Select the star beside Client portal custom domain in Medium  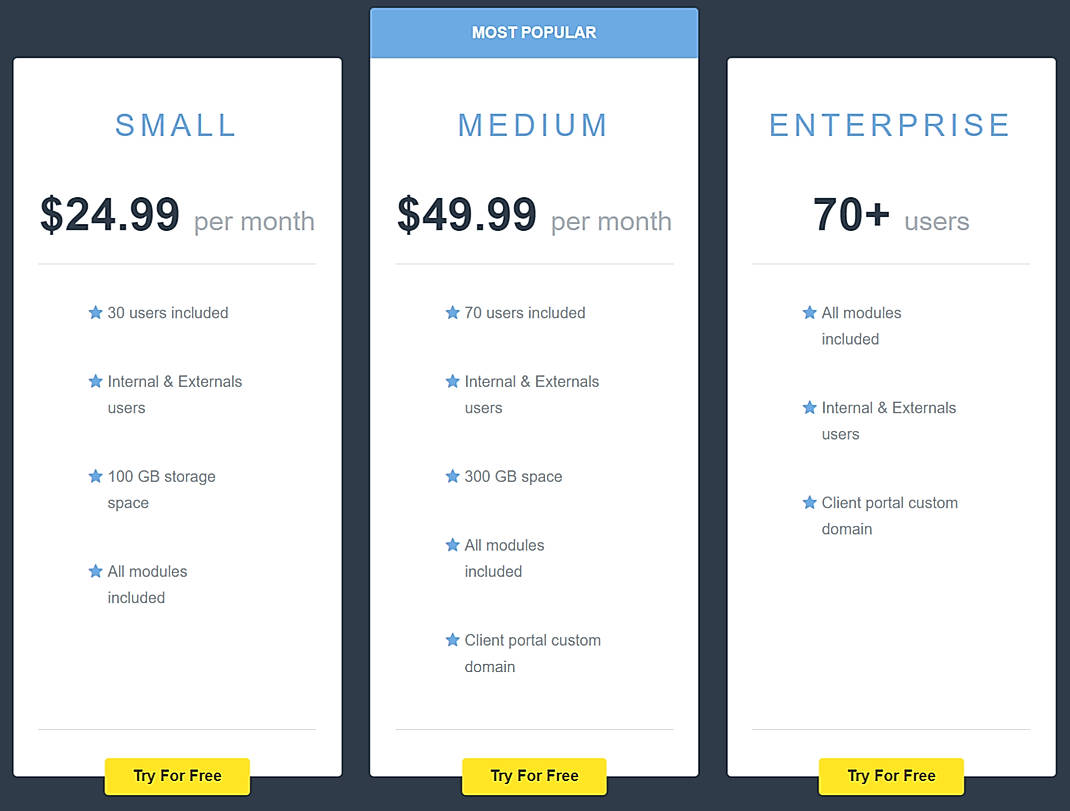coord(451,641)
